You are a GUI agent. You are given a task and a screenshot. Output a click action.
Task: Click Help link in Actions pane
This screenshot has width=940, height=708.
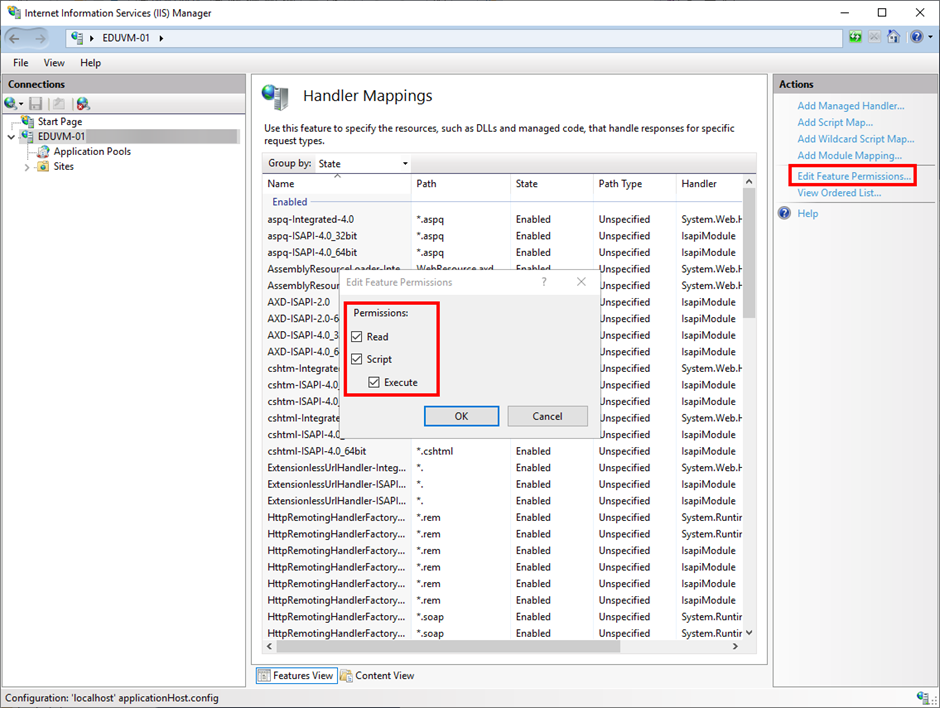[x=808, y=213]
